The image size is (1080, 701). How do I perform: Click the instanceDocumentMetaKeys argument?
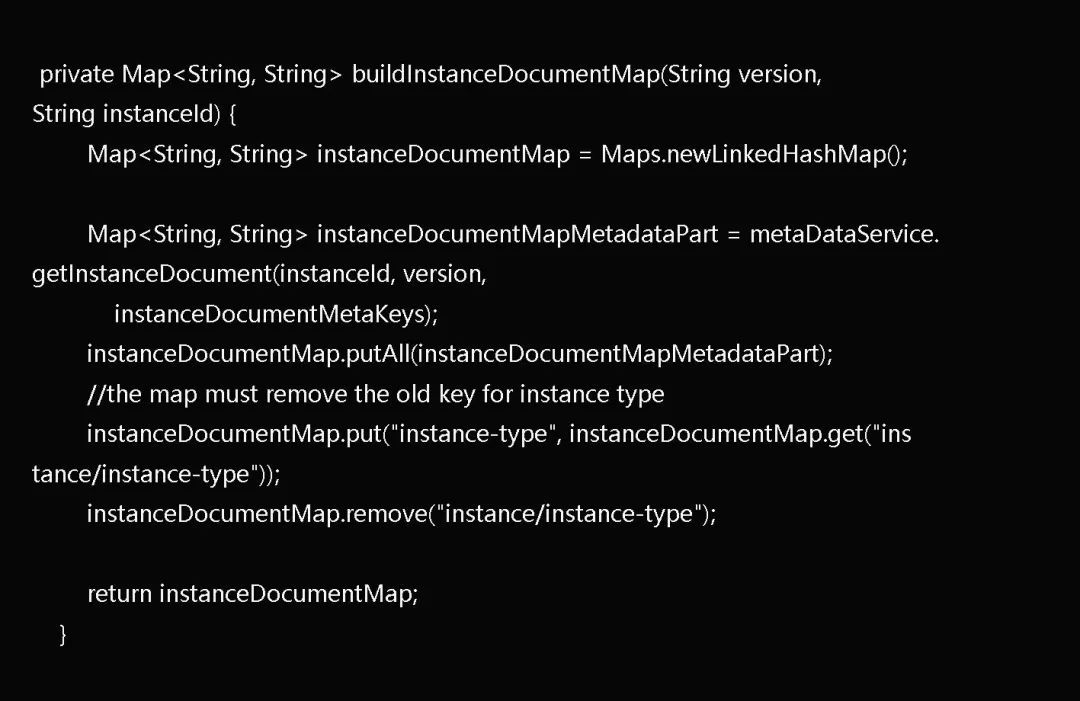coord(269,314)
